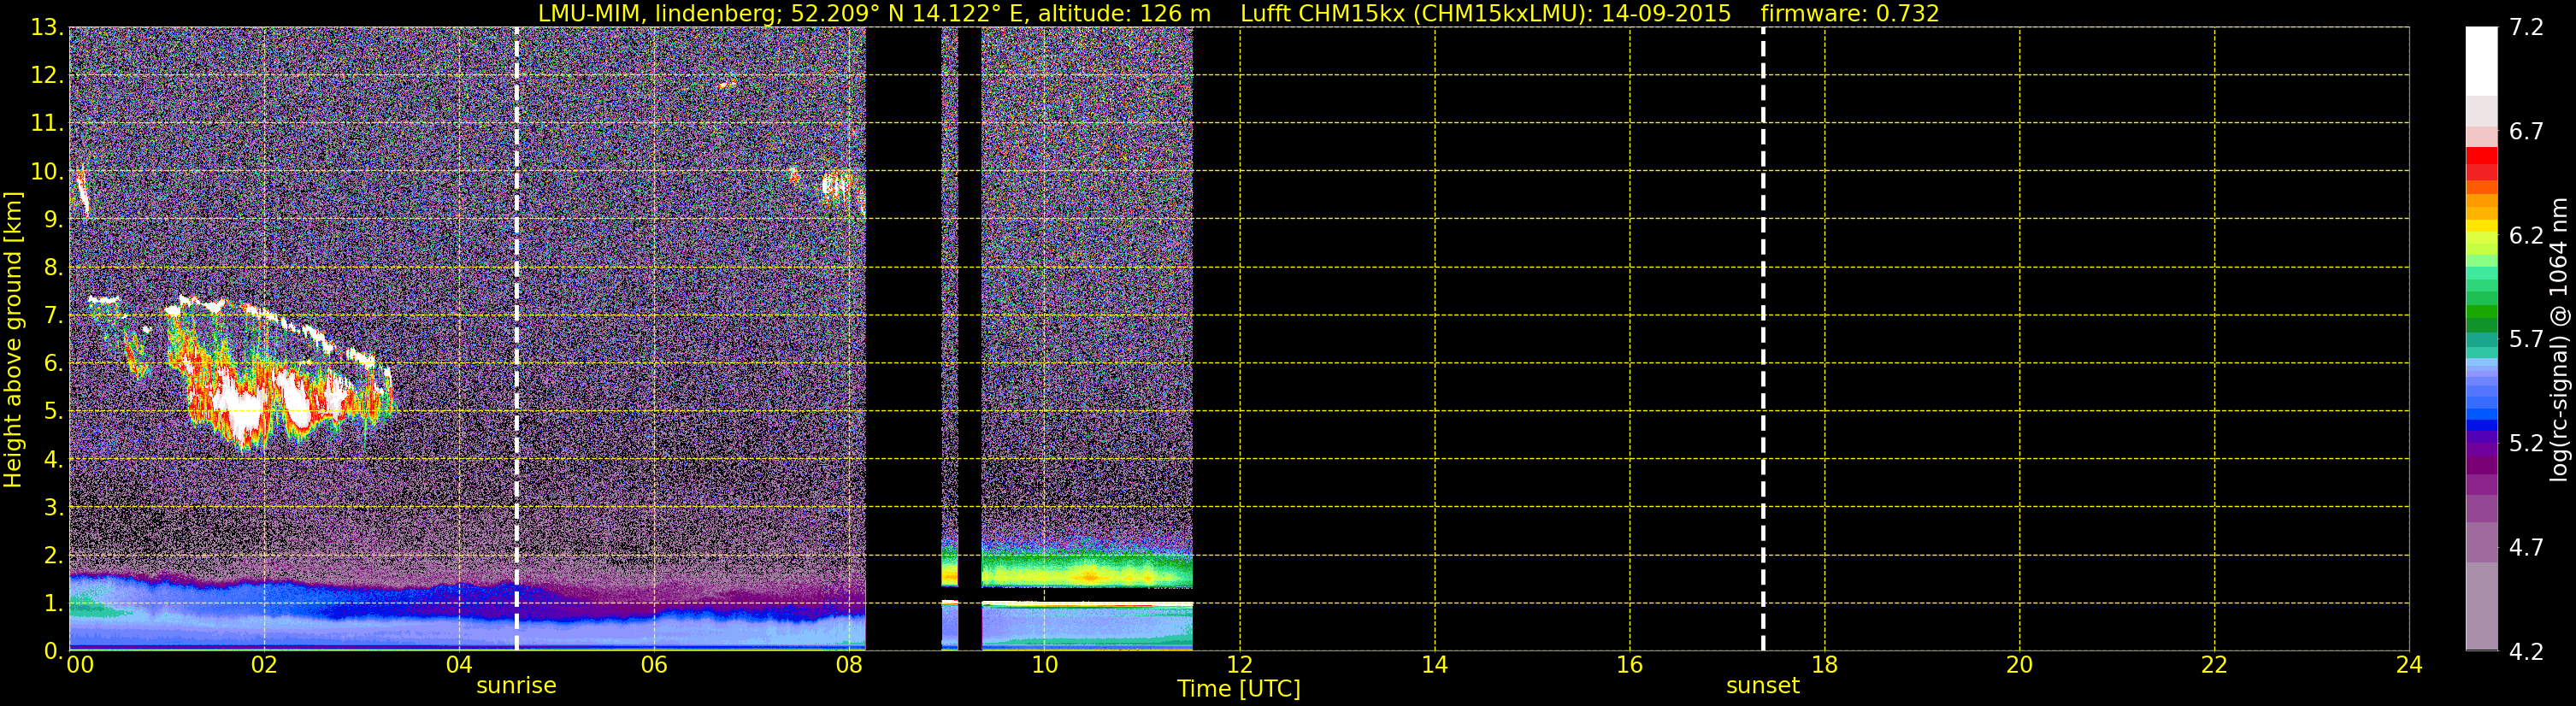The width and height of the screenshot is (2576, 706).
Task: Click the time tick label '10'
Action: (x=1044, y=665)
